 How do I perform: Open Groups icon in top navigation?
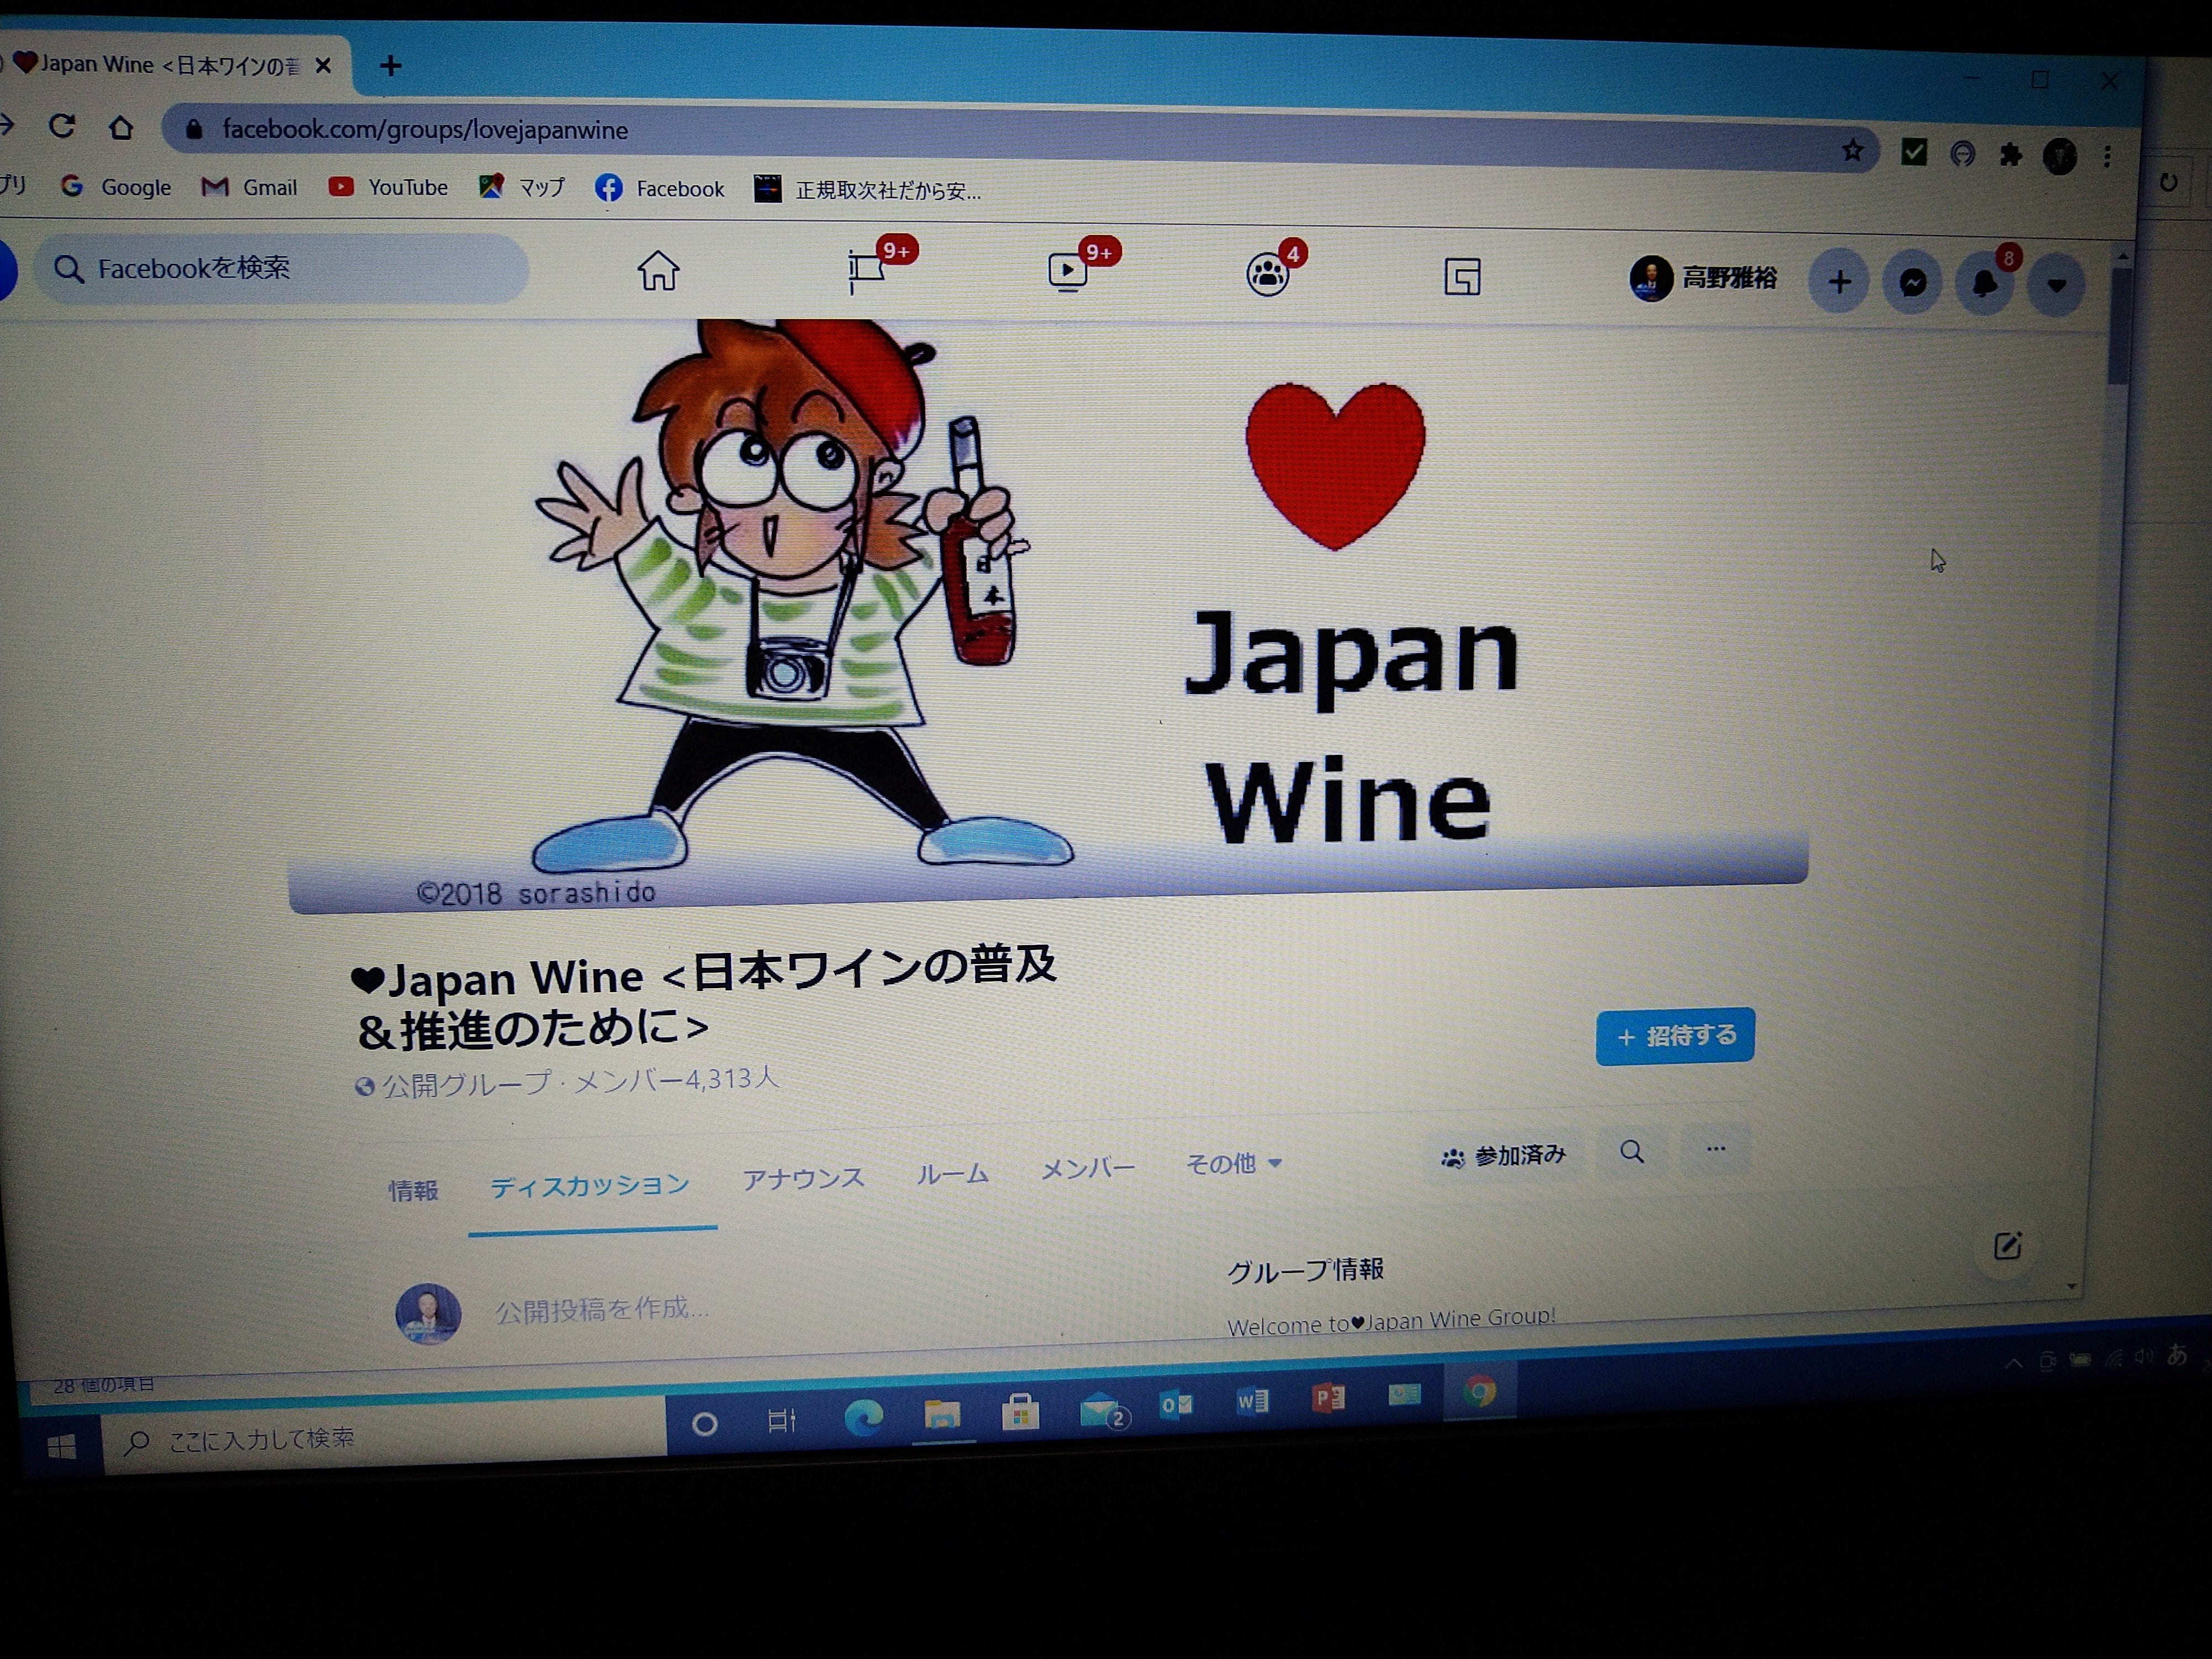pos(1267,274)
